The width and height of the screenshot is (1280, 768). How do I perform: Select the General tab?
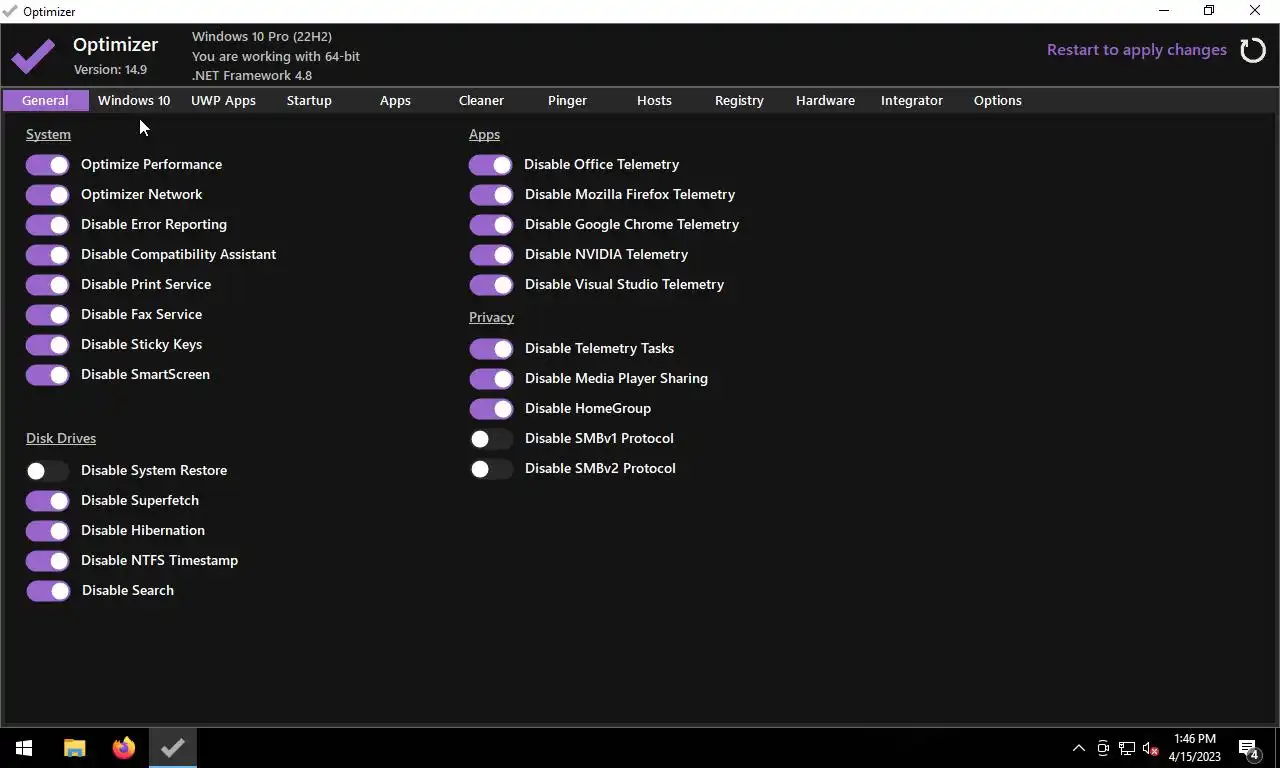pyautogui.click(x=45, y=100)
